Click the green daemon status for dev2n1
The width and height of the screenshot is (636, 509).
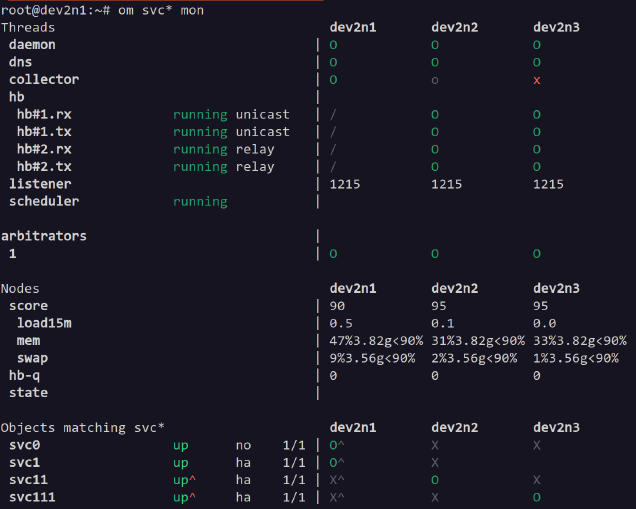(333, 45)
